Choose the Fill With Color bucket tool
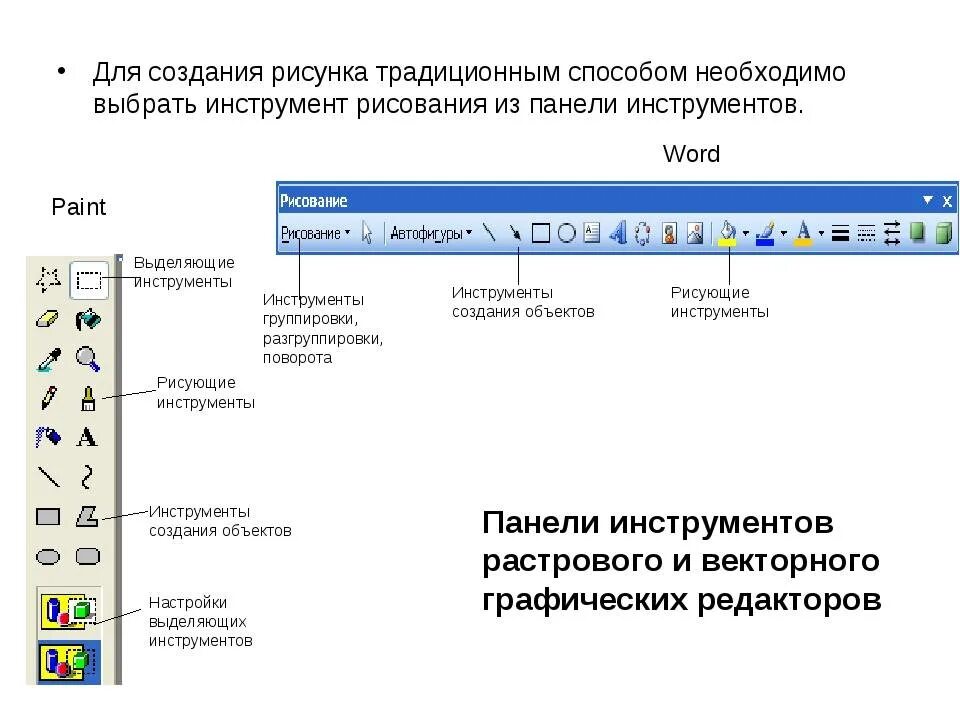Viewport: 960px width, 720px height. (88, 320)
